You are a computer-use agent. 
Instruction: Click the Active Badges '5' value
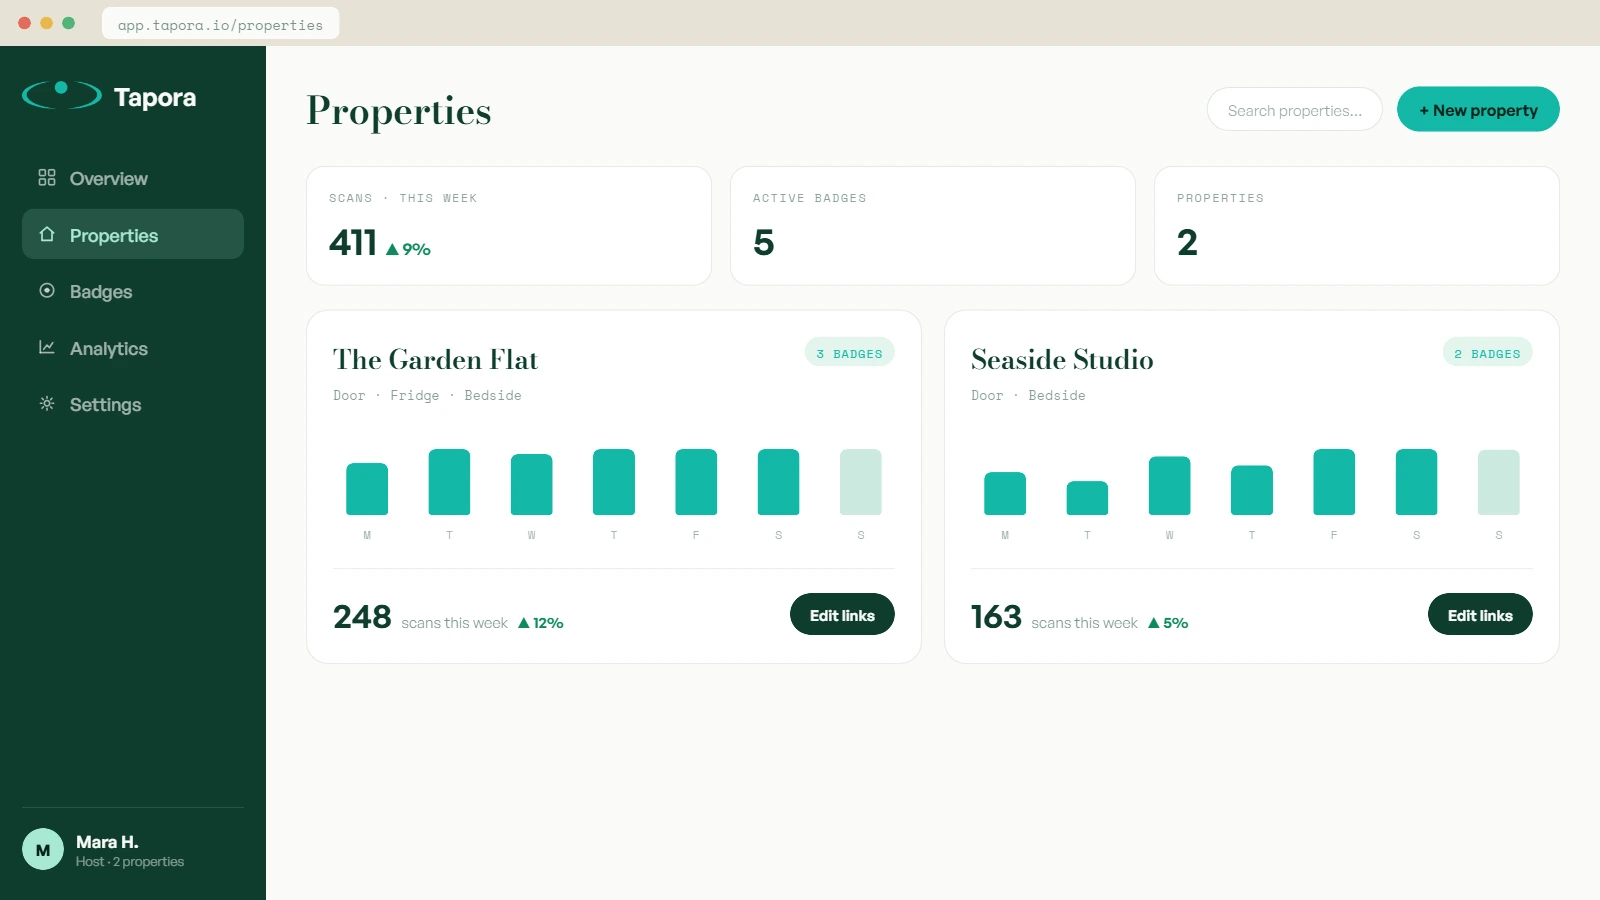764,242
